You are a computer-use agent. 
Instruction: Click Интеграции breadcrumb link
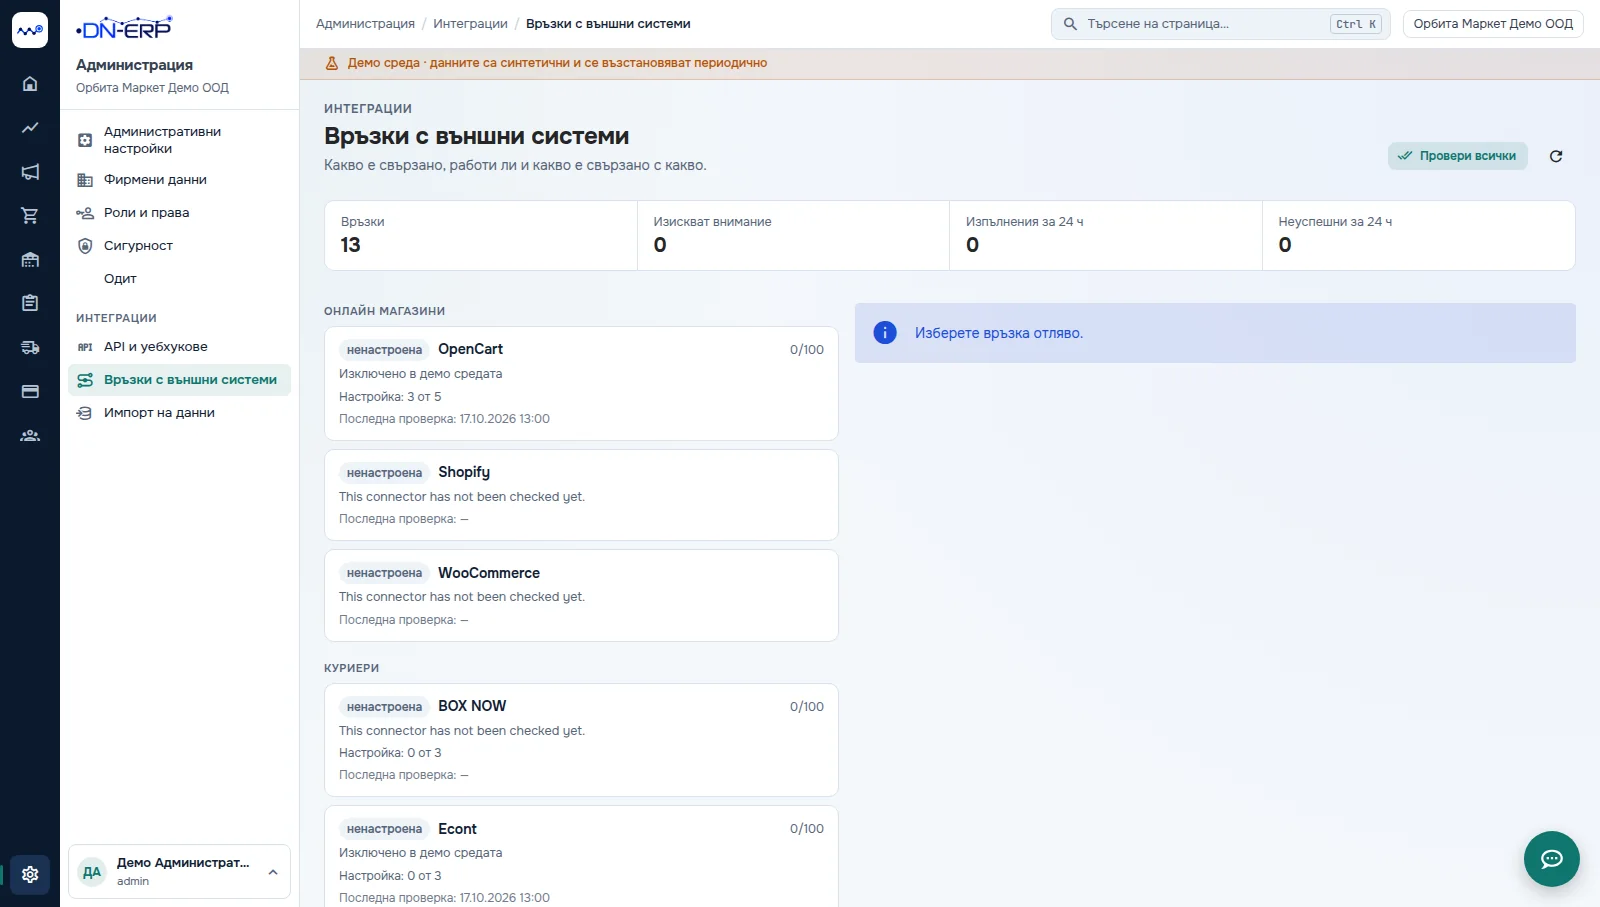pyautogui.click(x=470, y=24)
